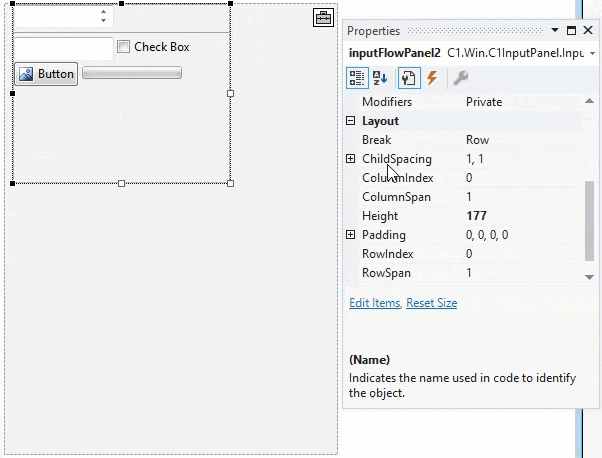Click the text input field beside Check Box
Screen dimensions: 602x458
[63, 47]
